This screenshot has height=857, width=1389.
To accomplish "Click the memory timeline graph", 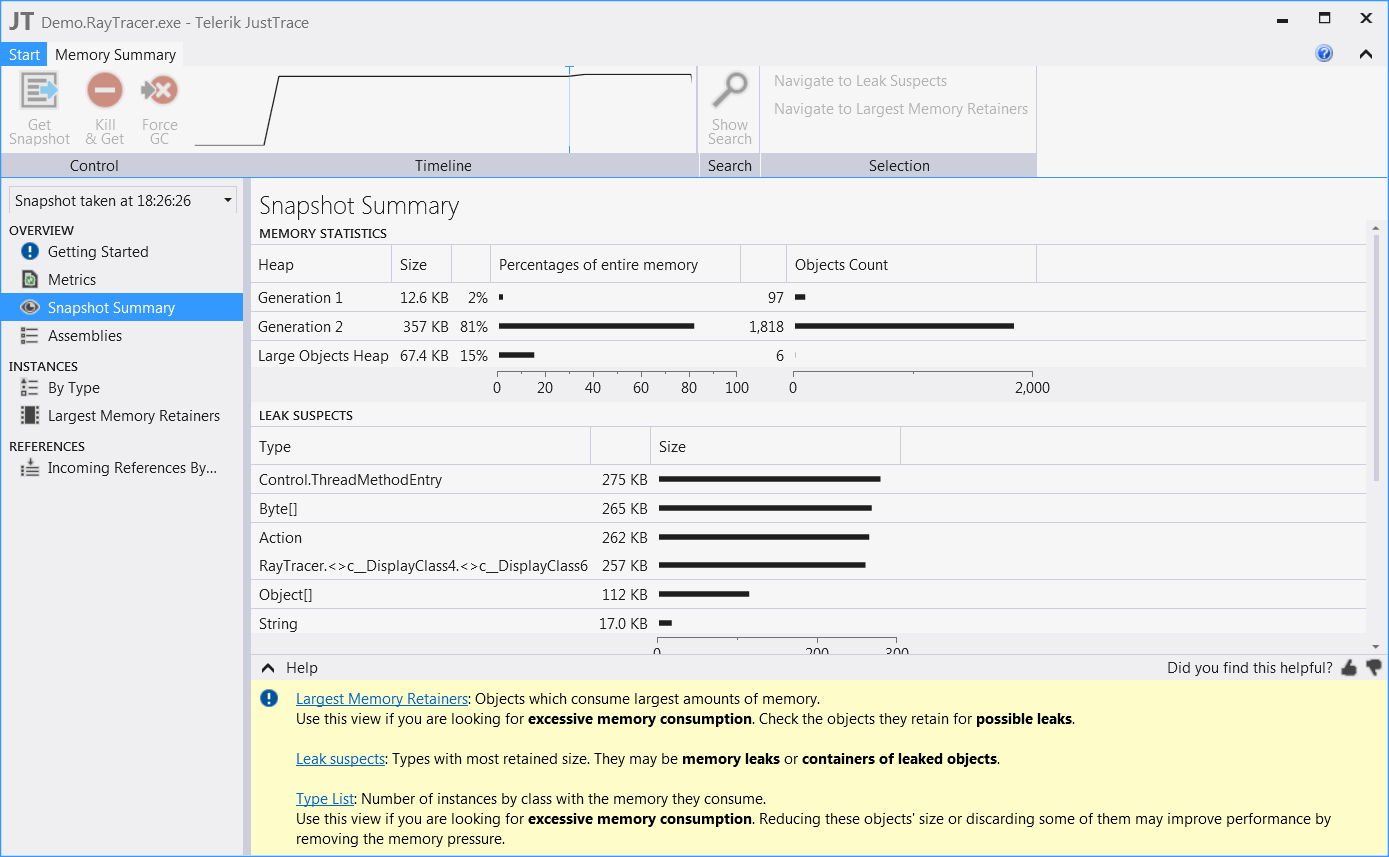I will point(444,110).
